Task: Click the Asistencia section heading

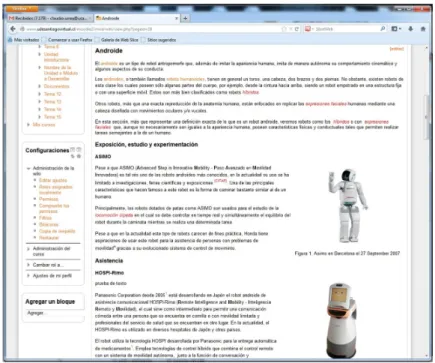Action: coord(109,261)
